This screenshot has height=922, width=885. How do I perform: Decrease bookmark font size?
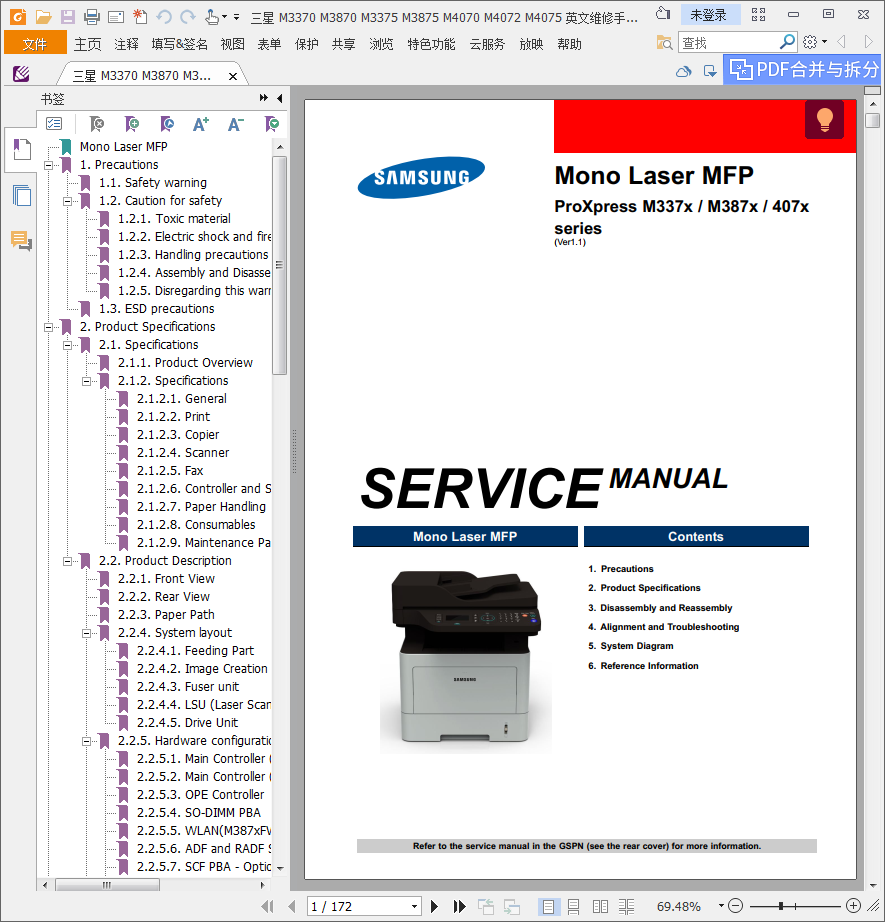coord(236,123)
